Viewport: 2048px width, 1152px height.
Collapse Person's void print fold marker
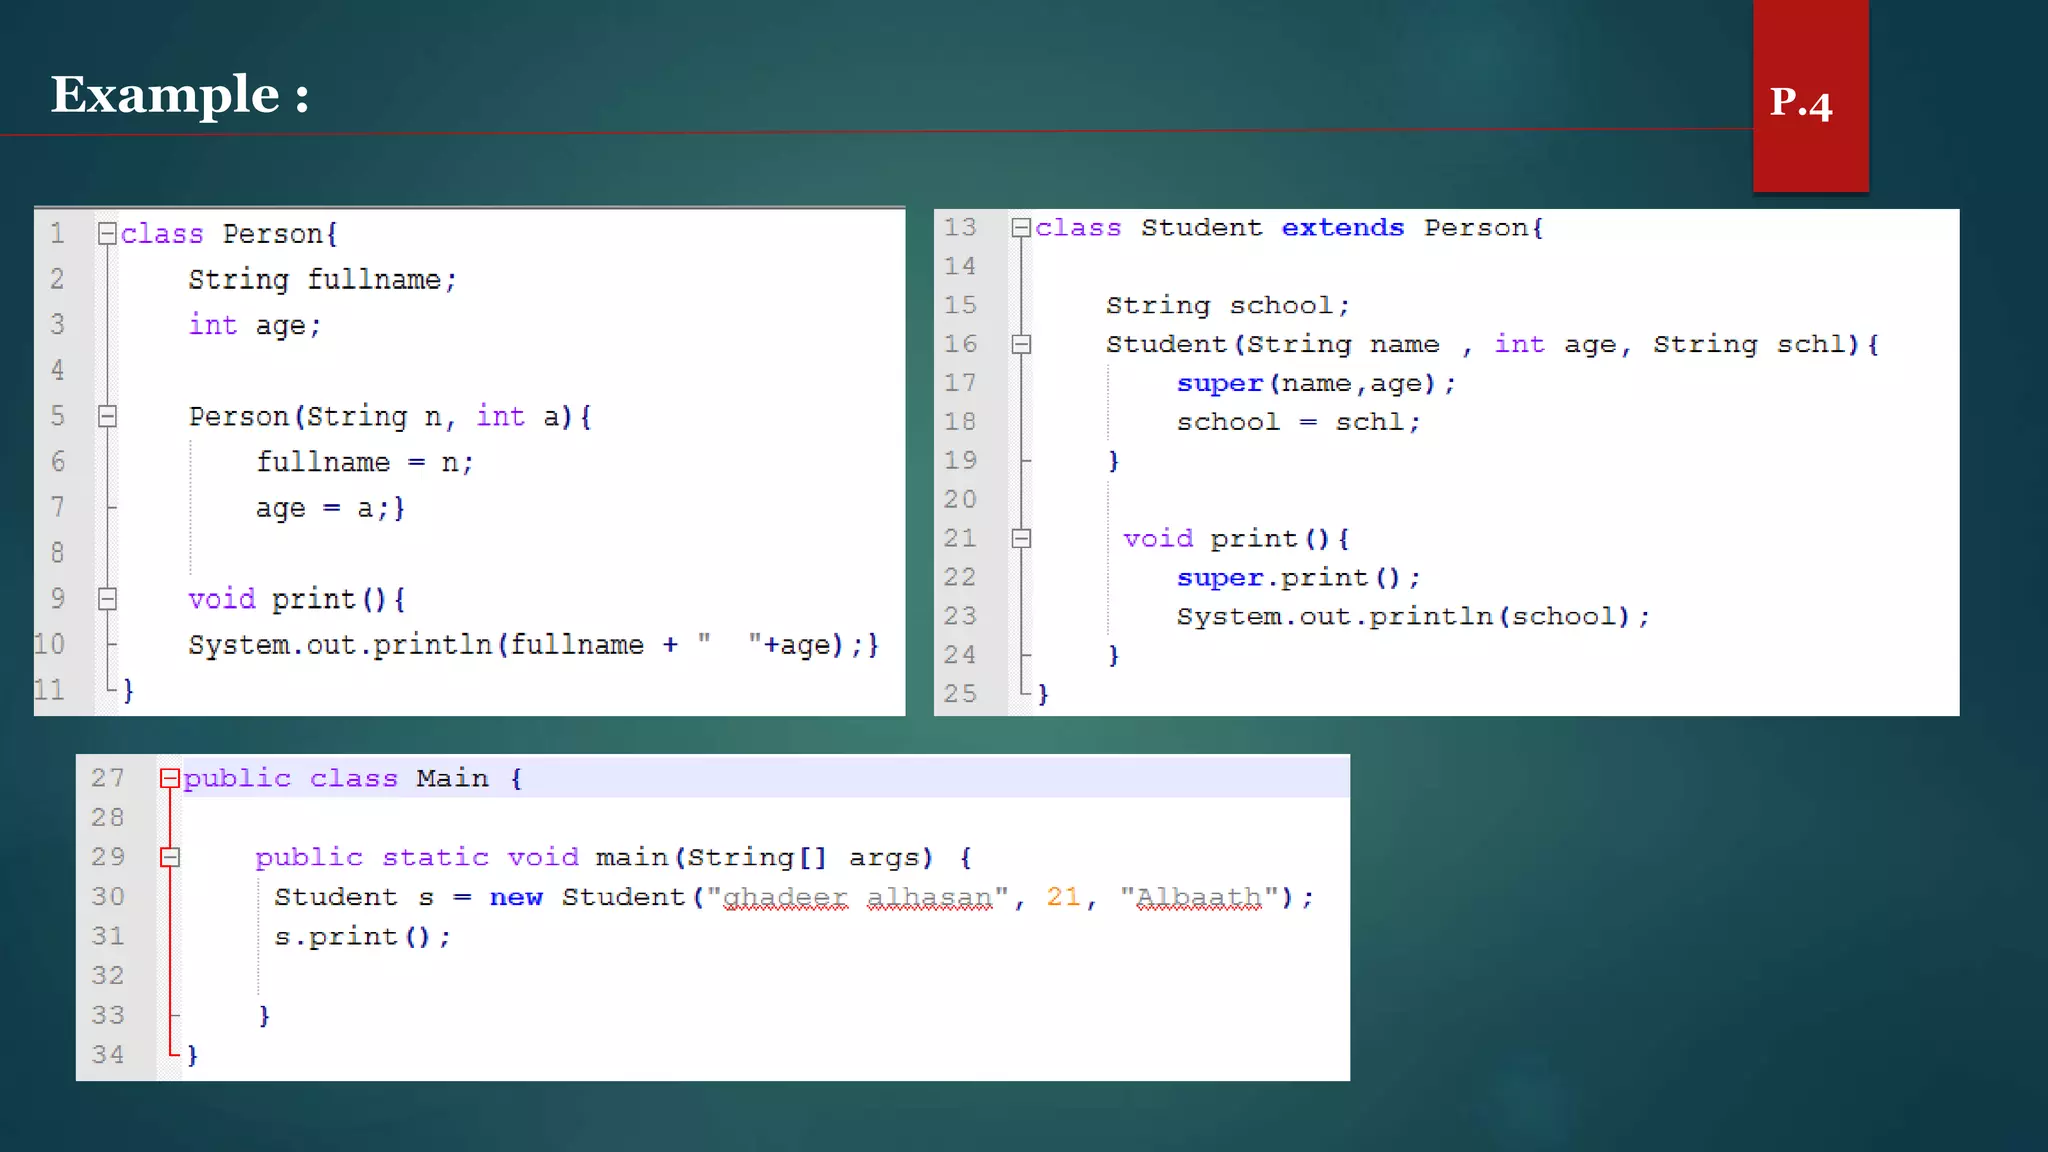click(107, 599)
